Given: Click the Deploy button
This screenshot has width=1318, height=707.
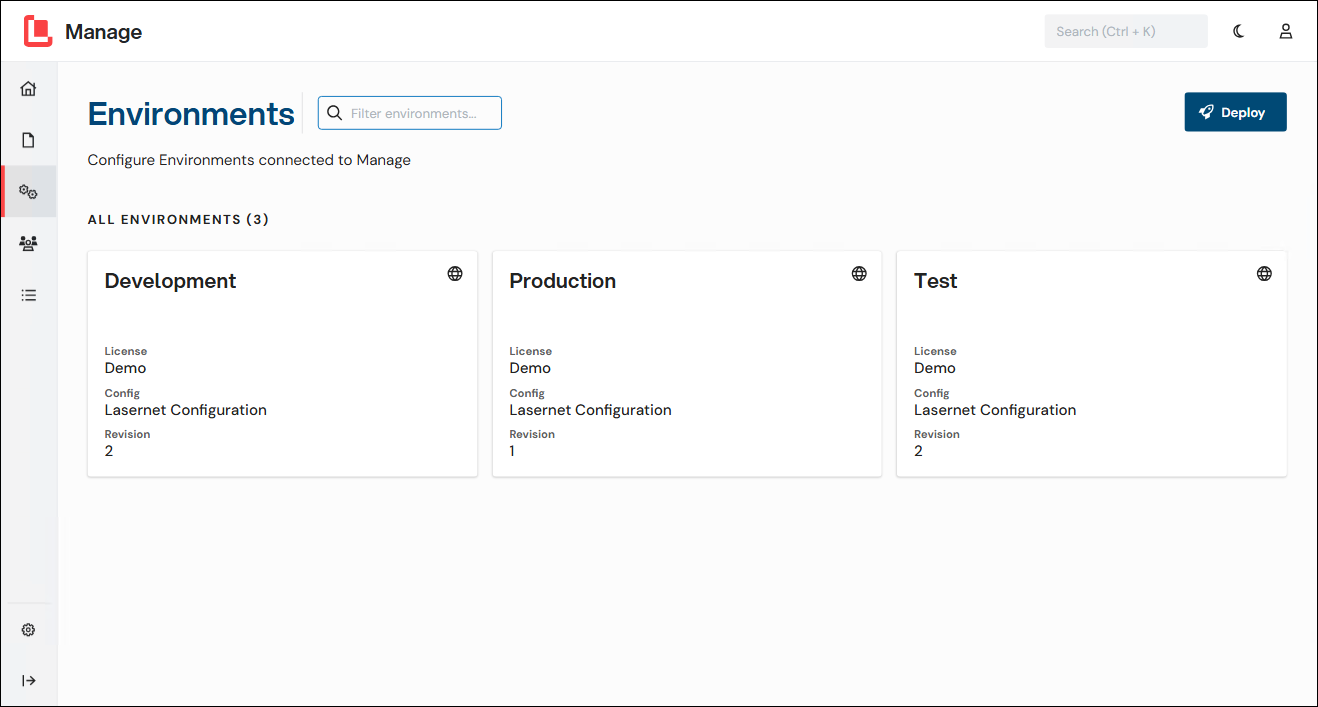Looking at the screenshot, I should pyautogui.click(x=1235, y=112).
